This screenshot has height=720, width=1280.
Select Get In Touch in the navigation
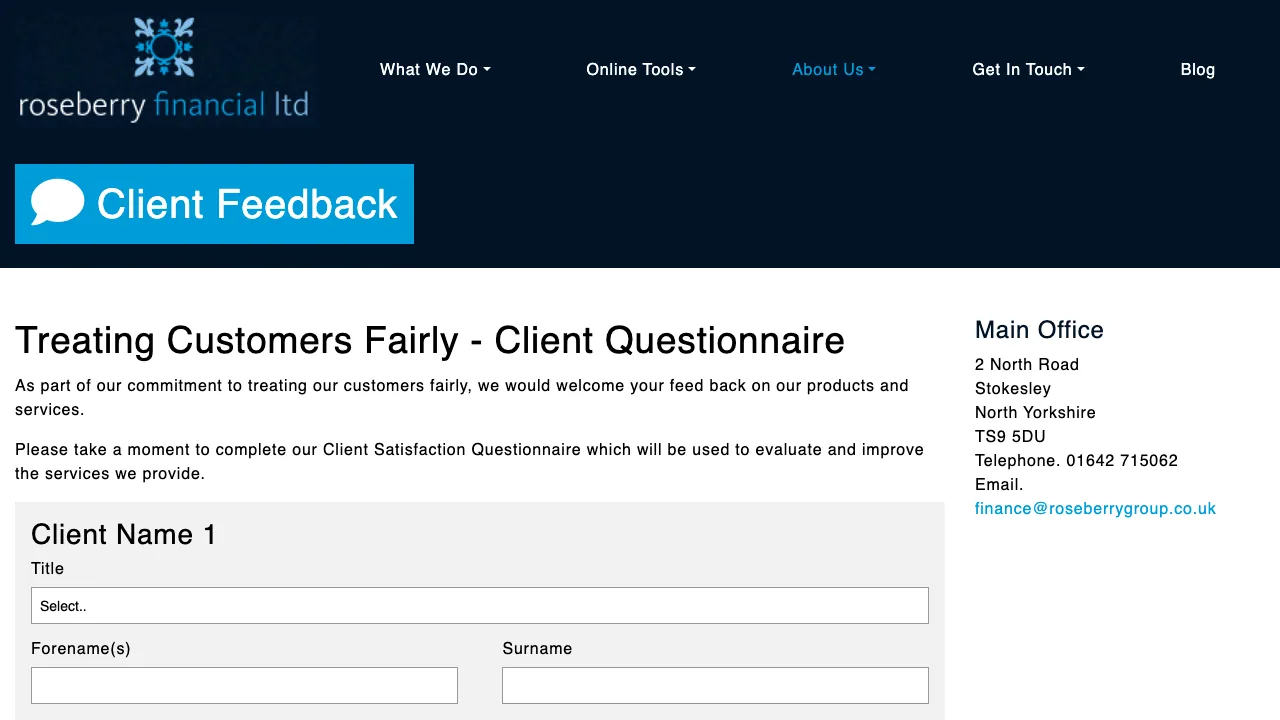point(1028,69)
